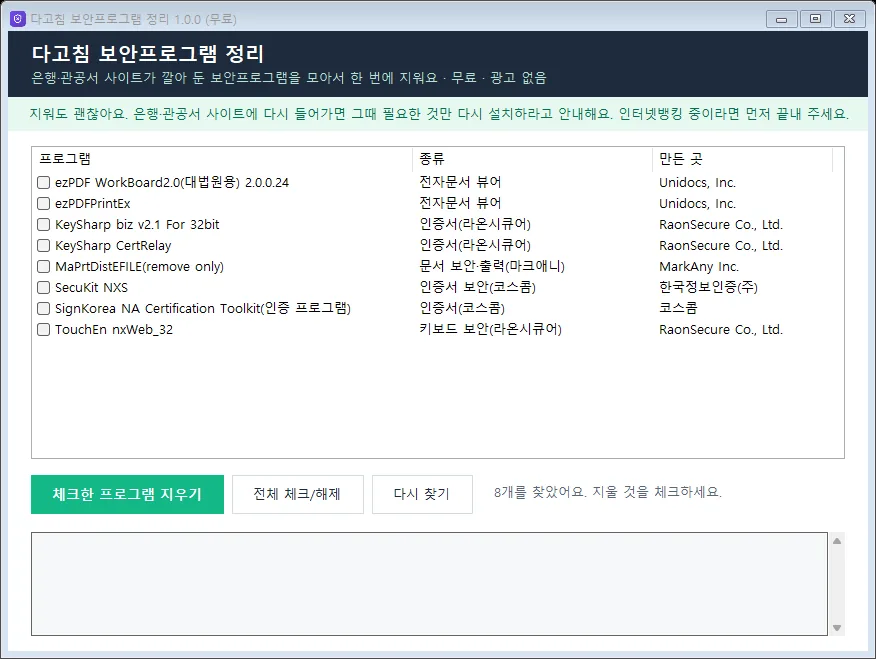The image size is (876, 659).
Task: Click the MaPrtDistEFILE(remove only) name
Action: coord(139,267)
